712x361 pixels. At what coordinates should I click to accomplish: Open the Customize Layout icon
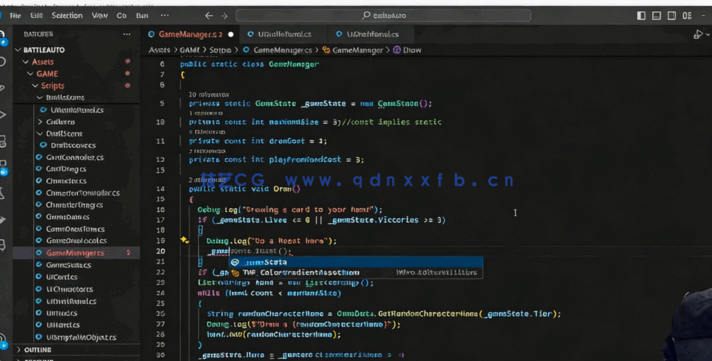[687, 15]
